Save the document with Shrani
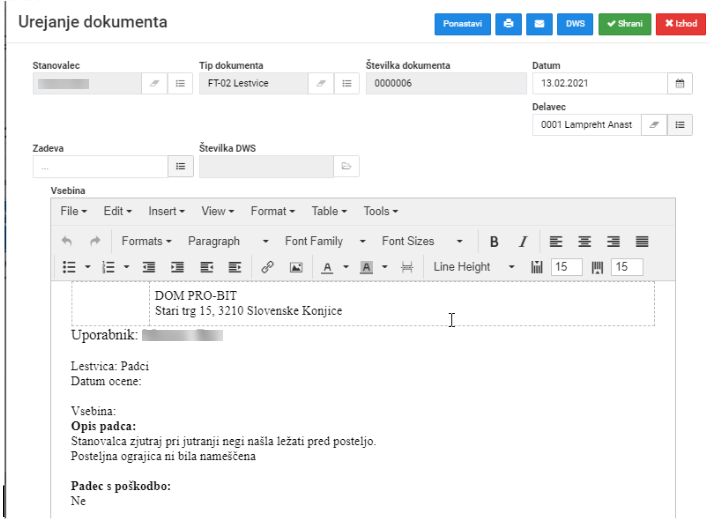Image resolution: width=708 pixels, height=527 pixels. tap(625, 24)
